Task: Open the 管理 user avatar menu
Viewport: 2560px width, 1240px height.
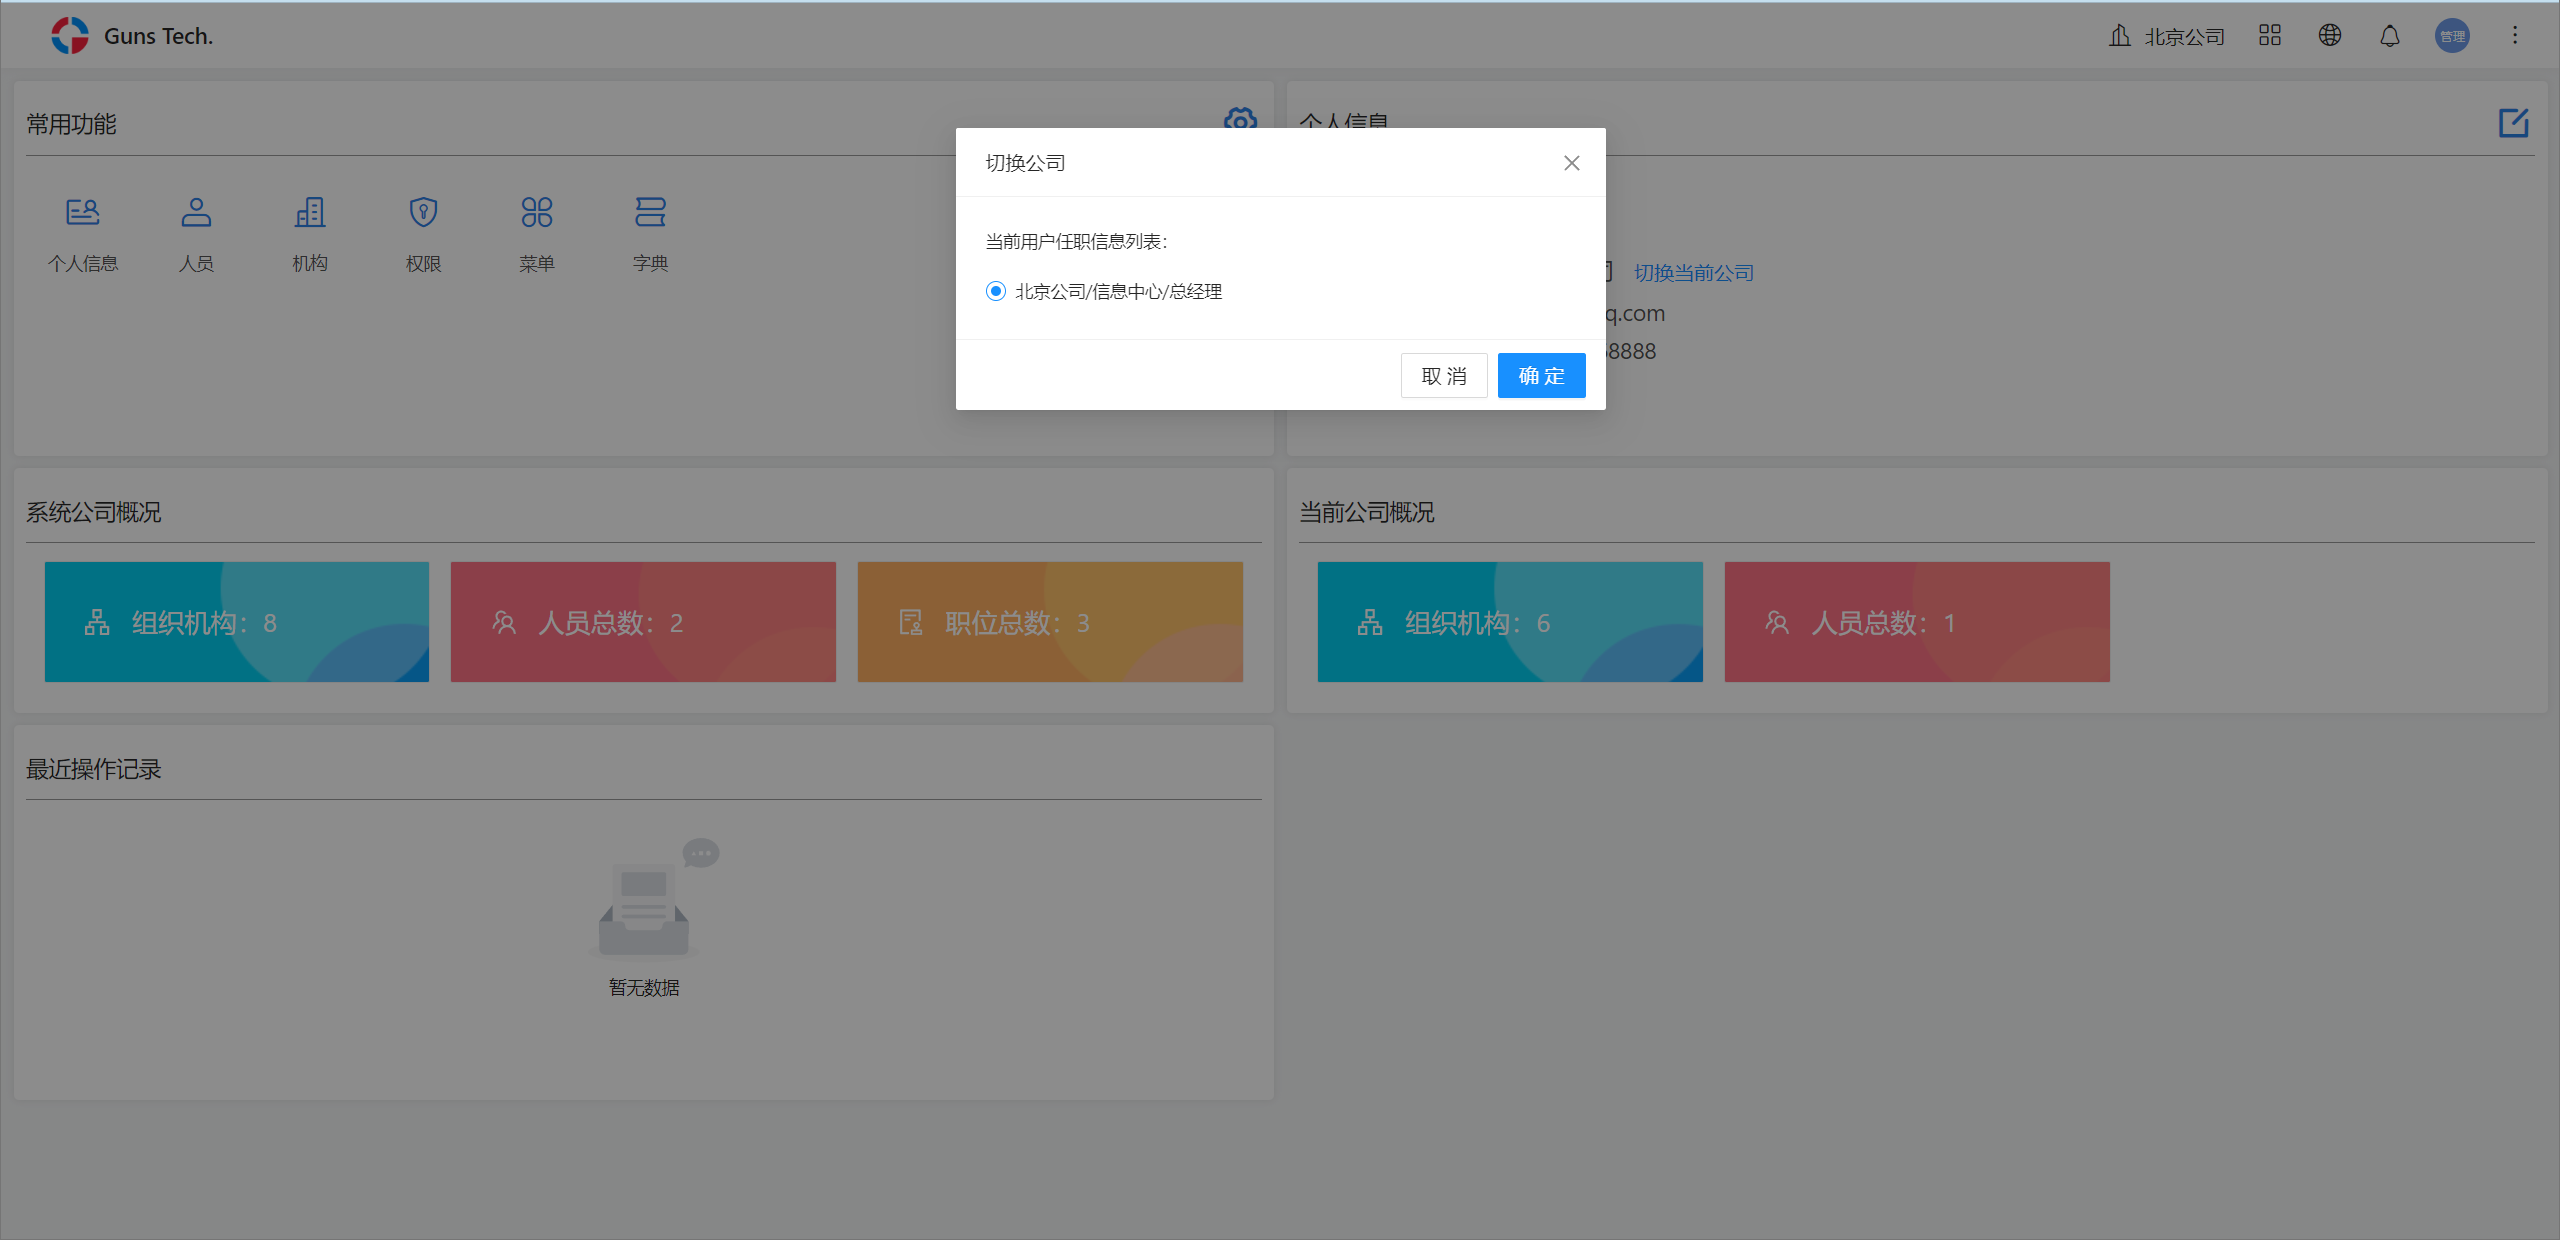Action: pyautogui.click(x=2451, y=37)
